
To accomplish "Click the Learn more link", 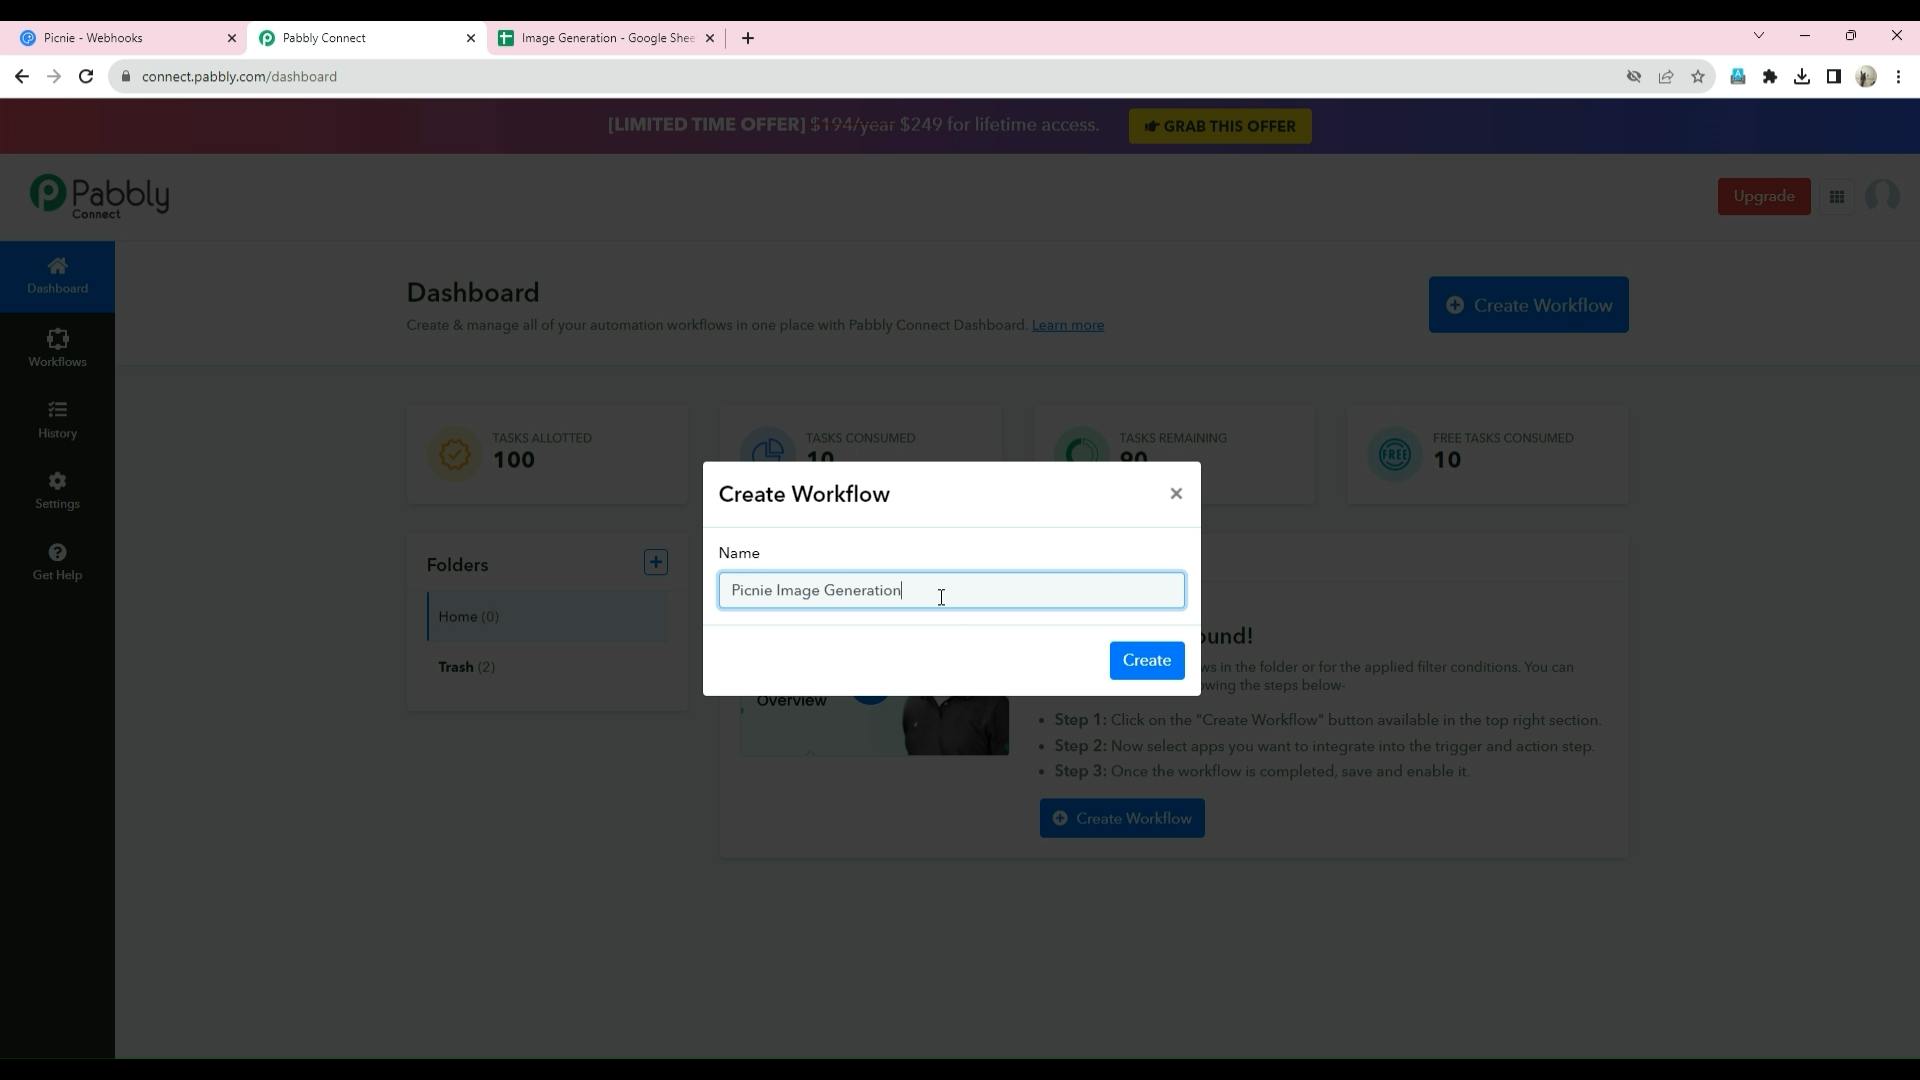I will pyautogui.click(x=1067, y=324).
